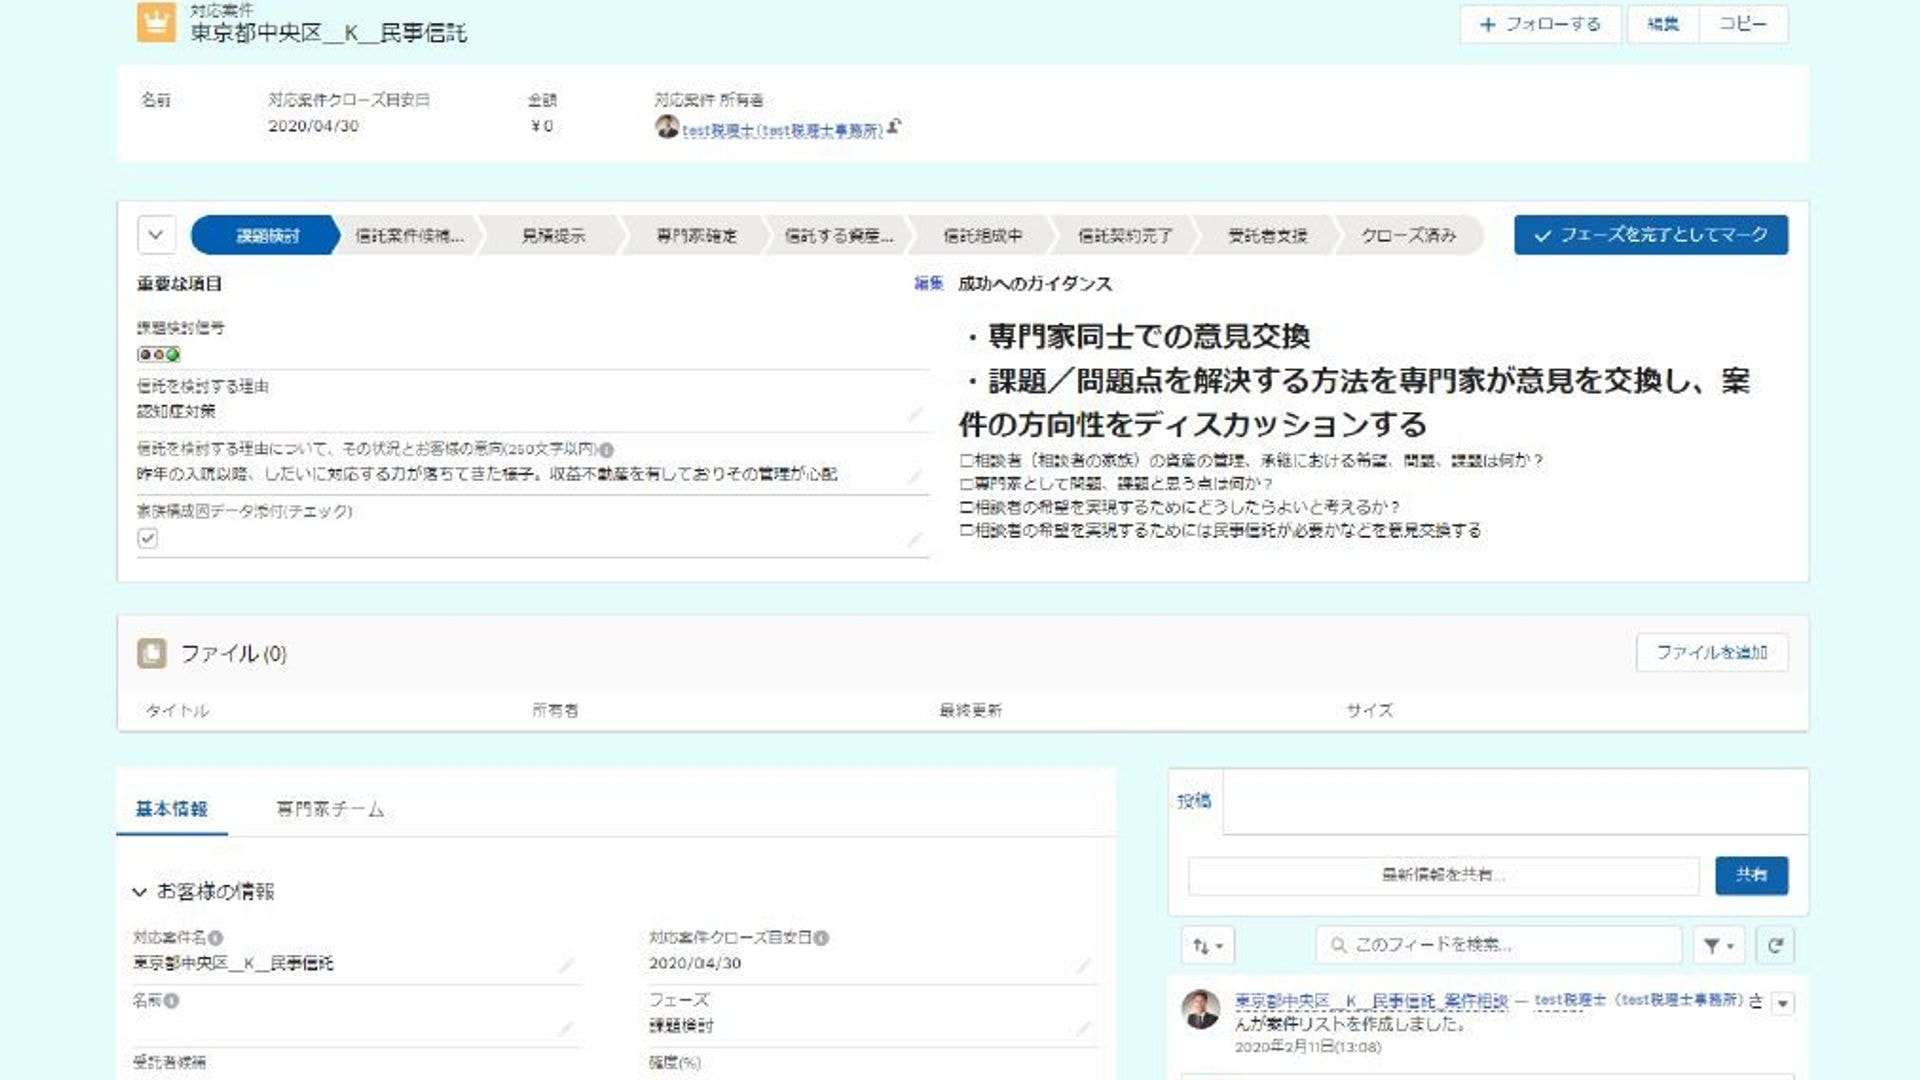Click the ¥0 amount value
Image resolution: width=1920 pixels, height=1080 pixels.
(542, 126)
